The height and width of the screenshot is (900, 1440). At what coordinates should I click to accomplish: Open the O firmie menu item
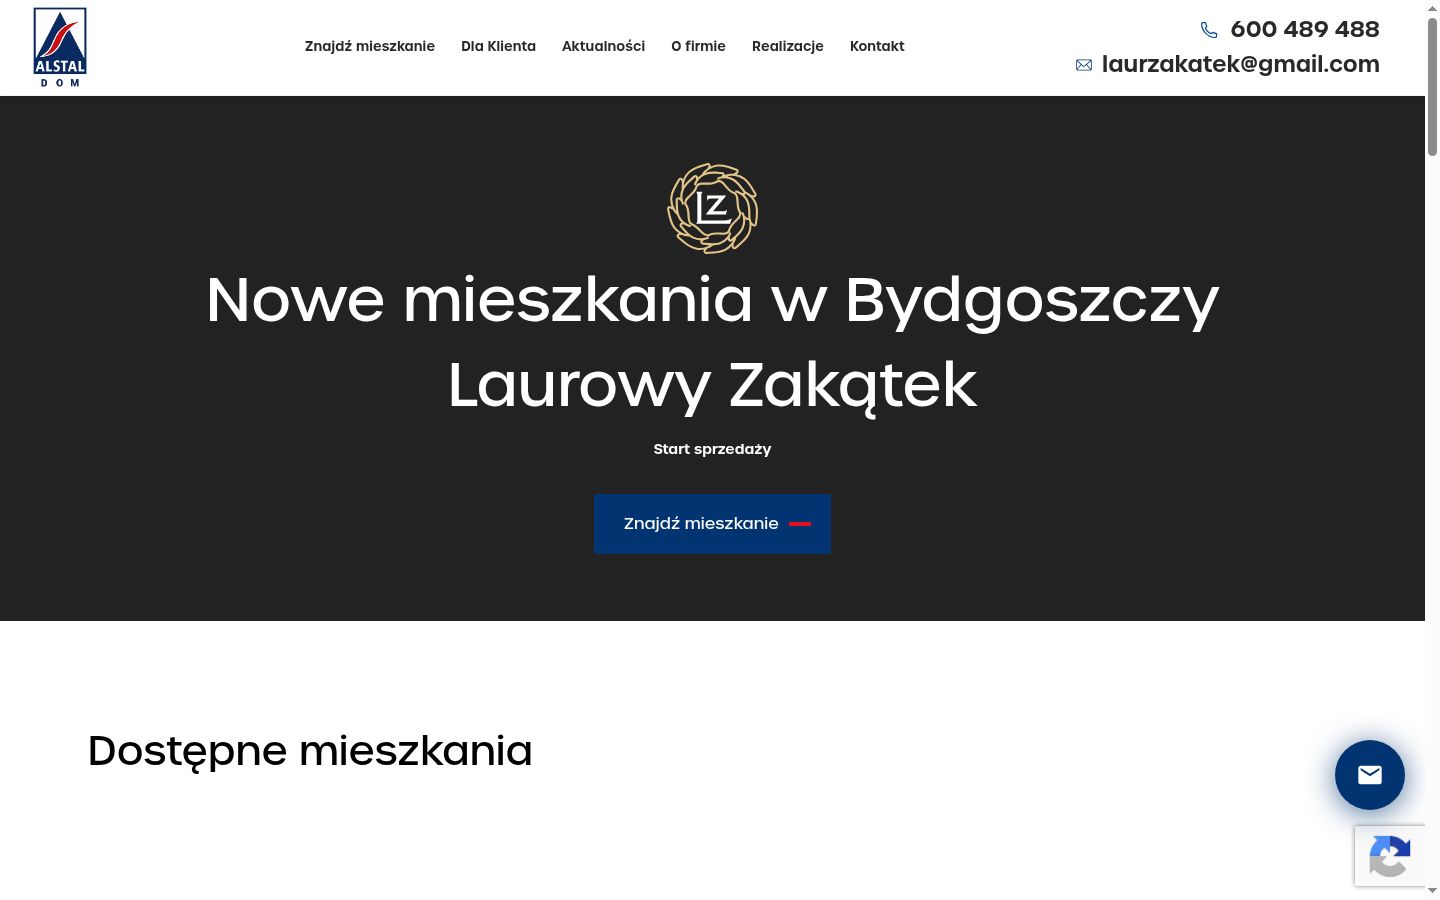coord(698,46)
